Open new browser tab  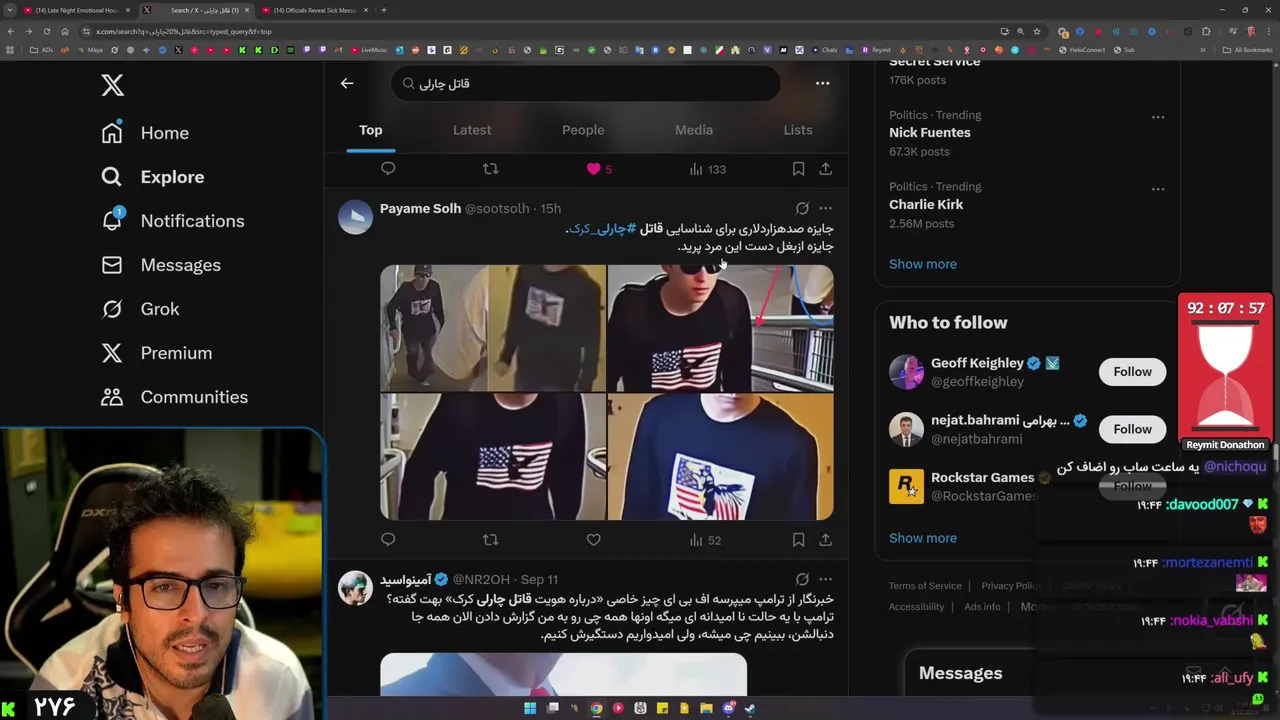384,10
